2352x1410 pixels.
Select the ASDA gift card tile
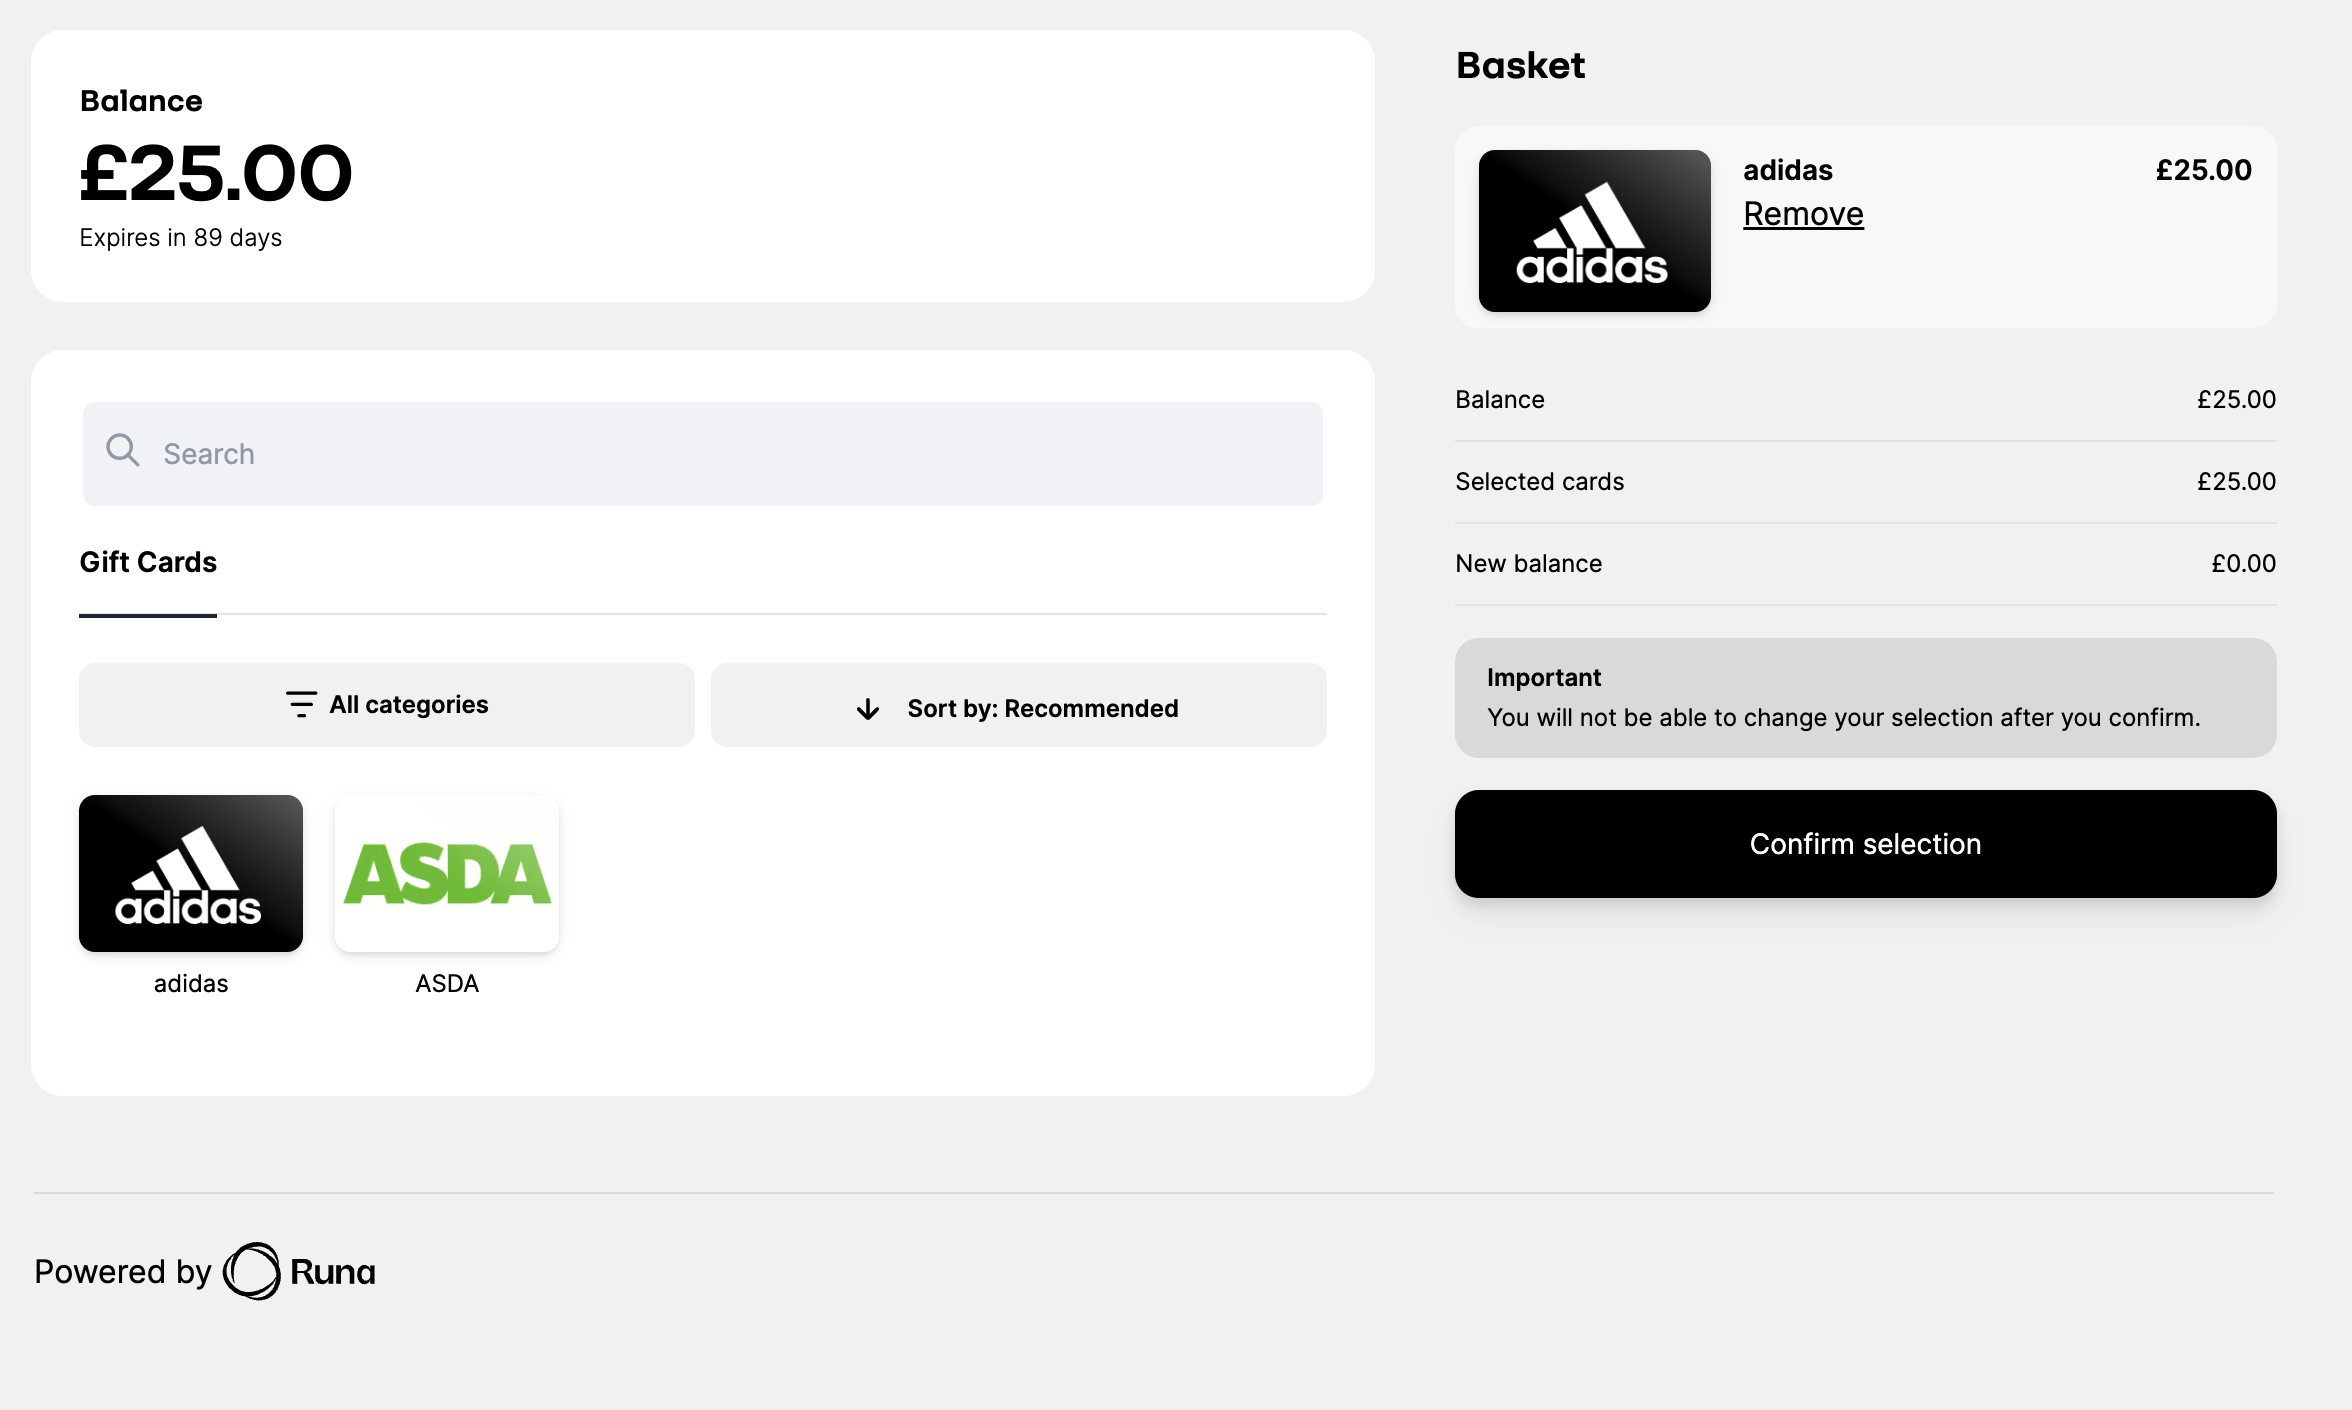pos(447,873)
